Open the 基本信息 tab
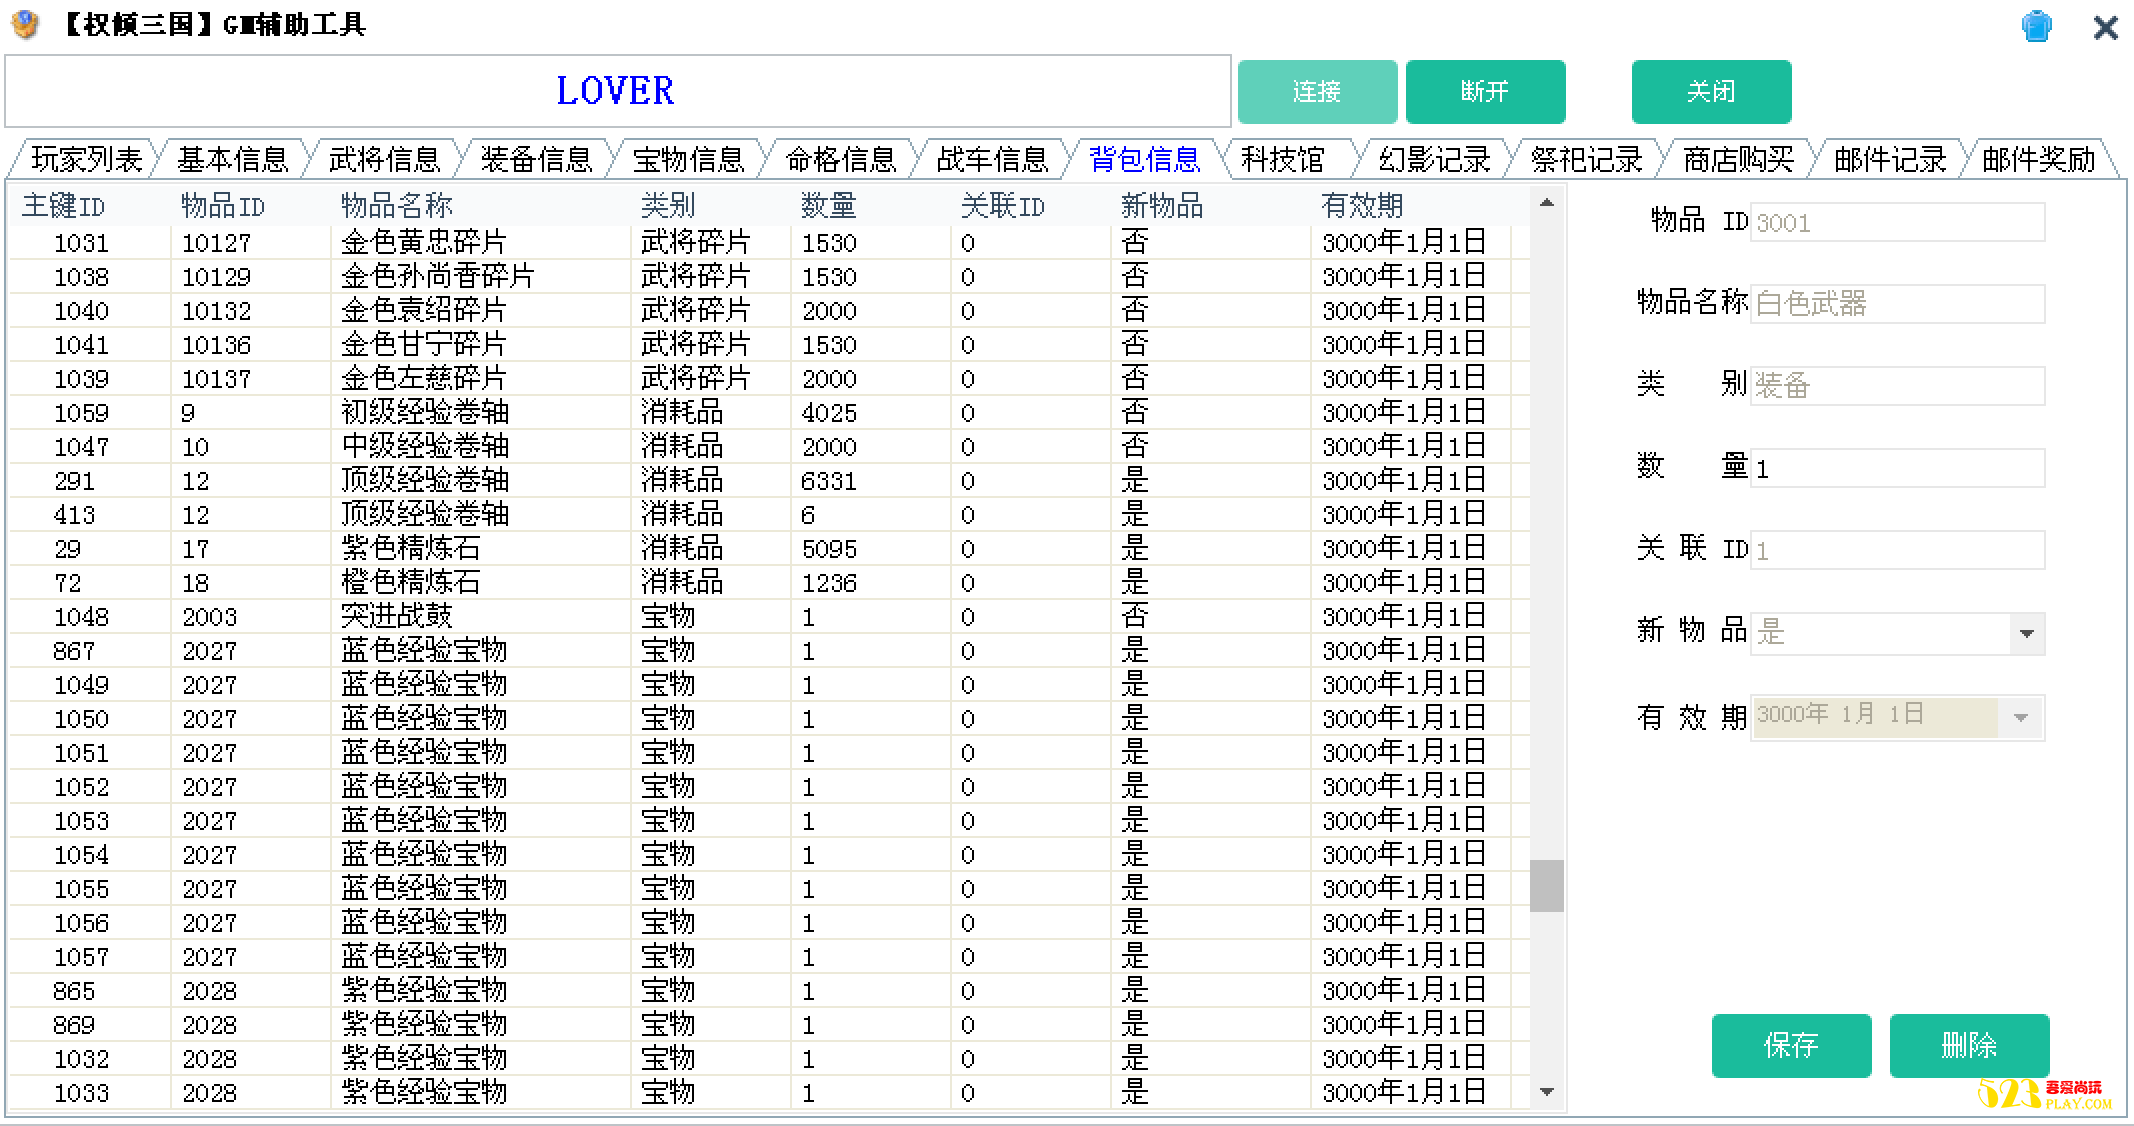This screenshot has height=1126, width=2134. 233,159
